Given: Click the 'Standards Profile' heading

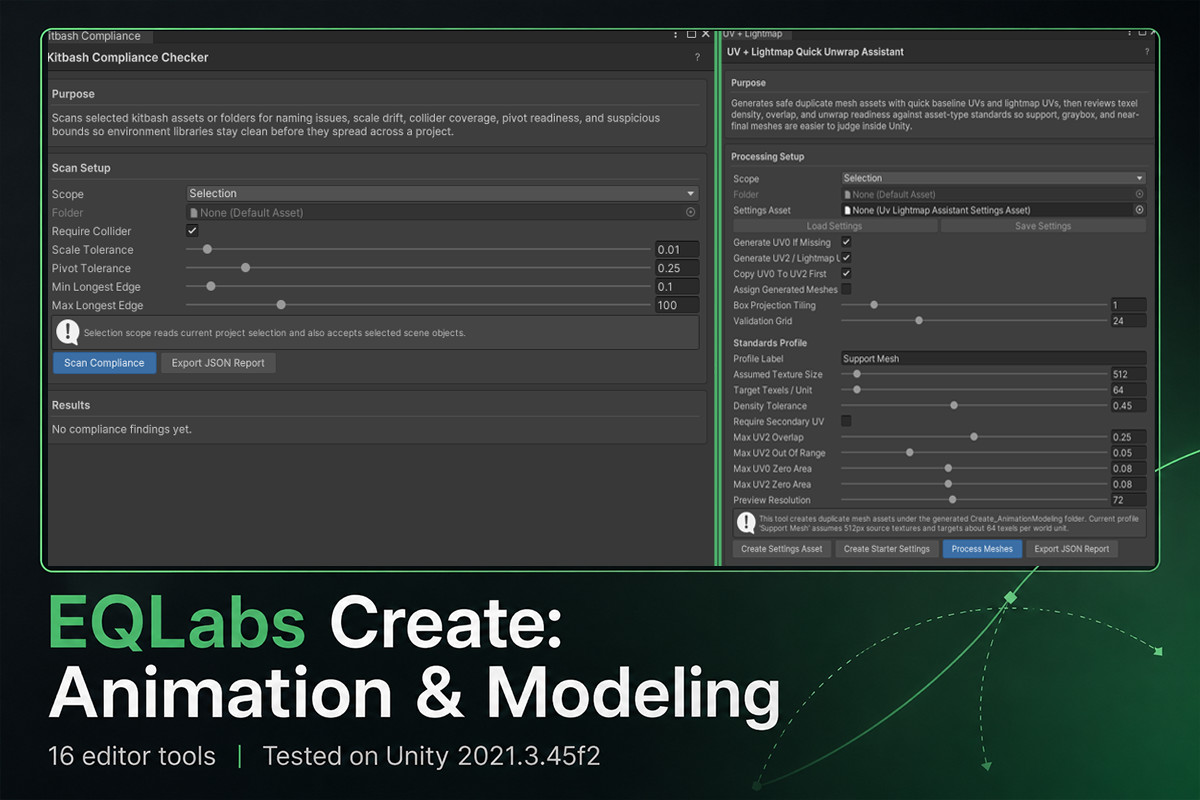Looking at the screenshot, I should pos(770,343).
